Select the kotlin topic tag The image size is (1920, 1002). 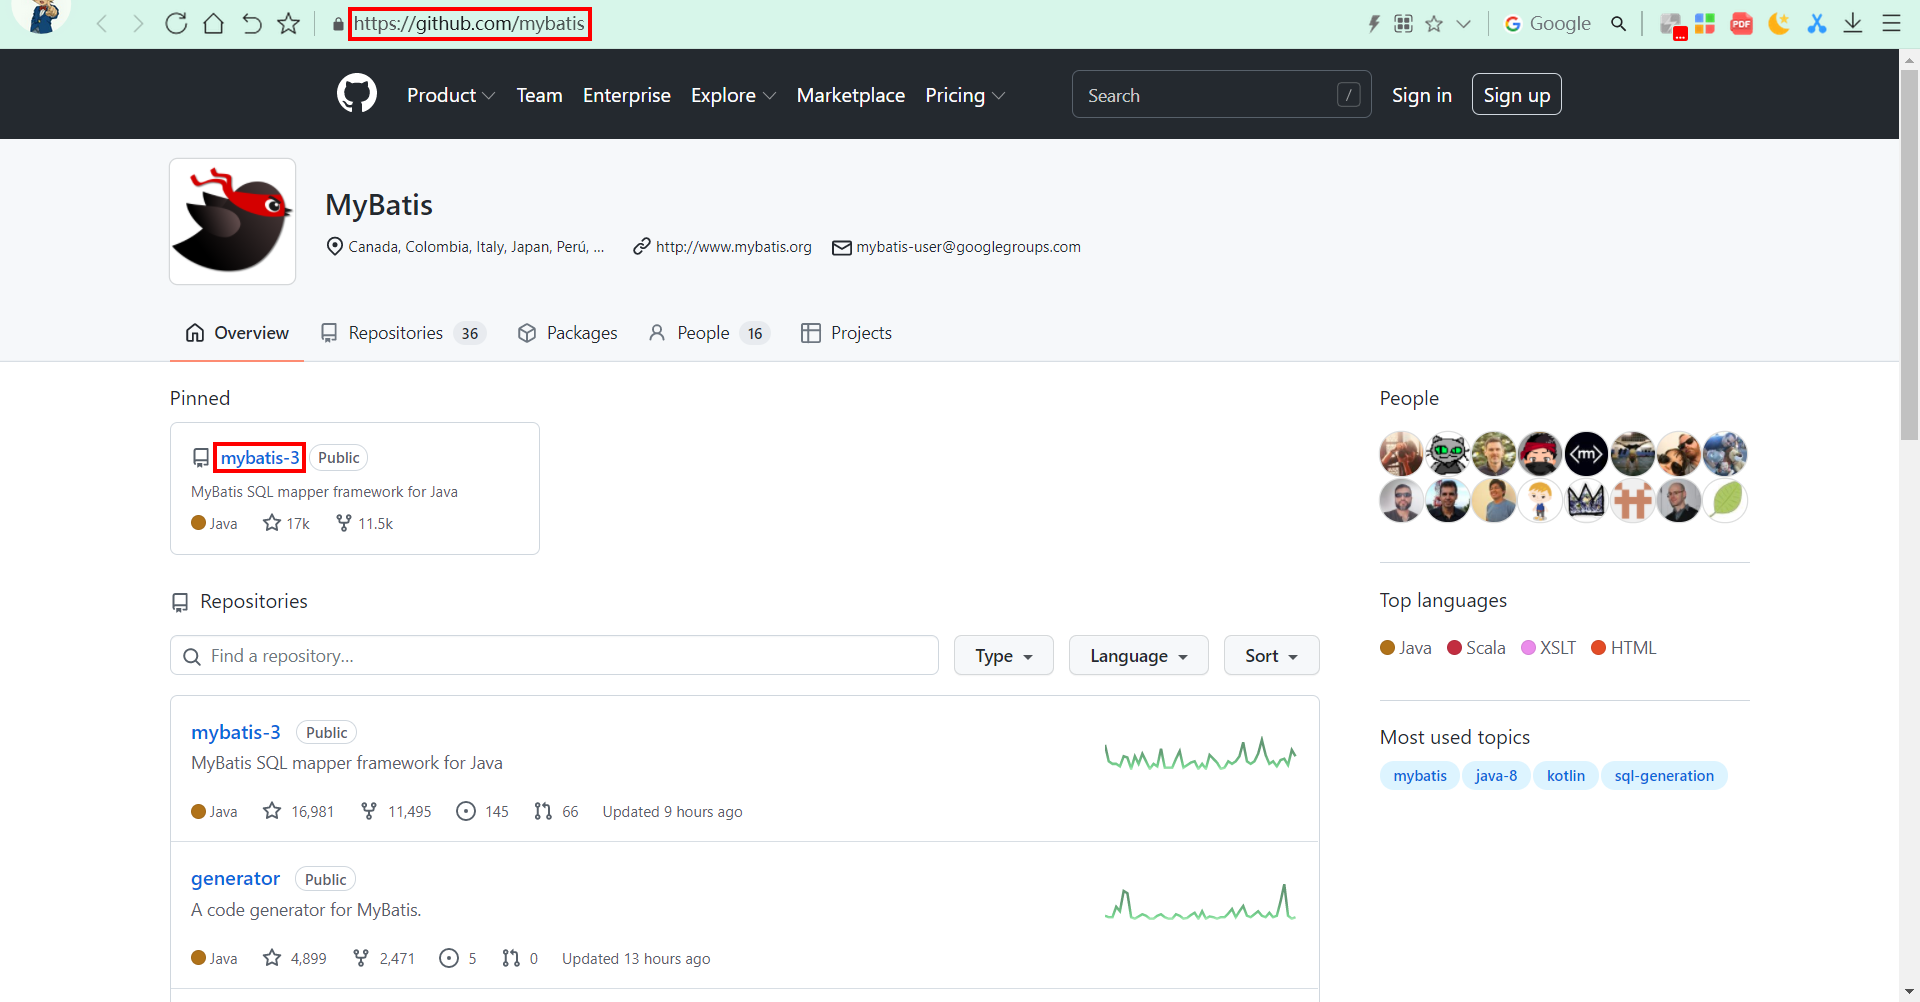pos(1566,775)
